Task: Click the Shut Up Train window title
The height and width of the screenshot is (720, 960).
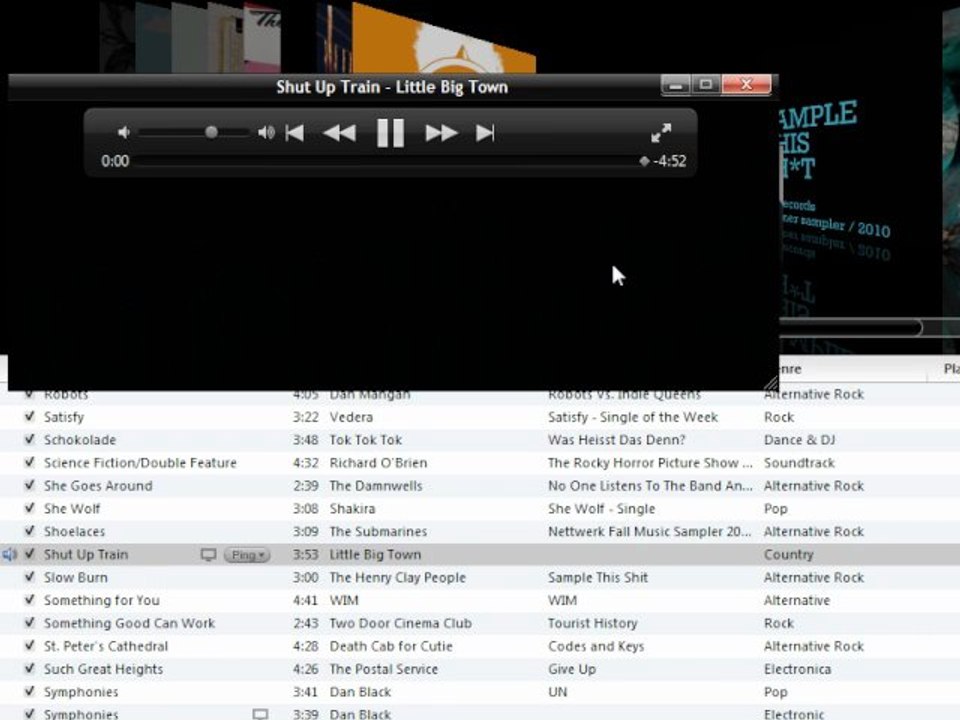Action: click(x=392, y=87)
